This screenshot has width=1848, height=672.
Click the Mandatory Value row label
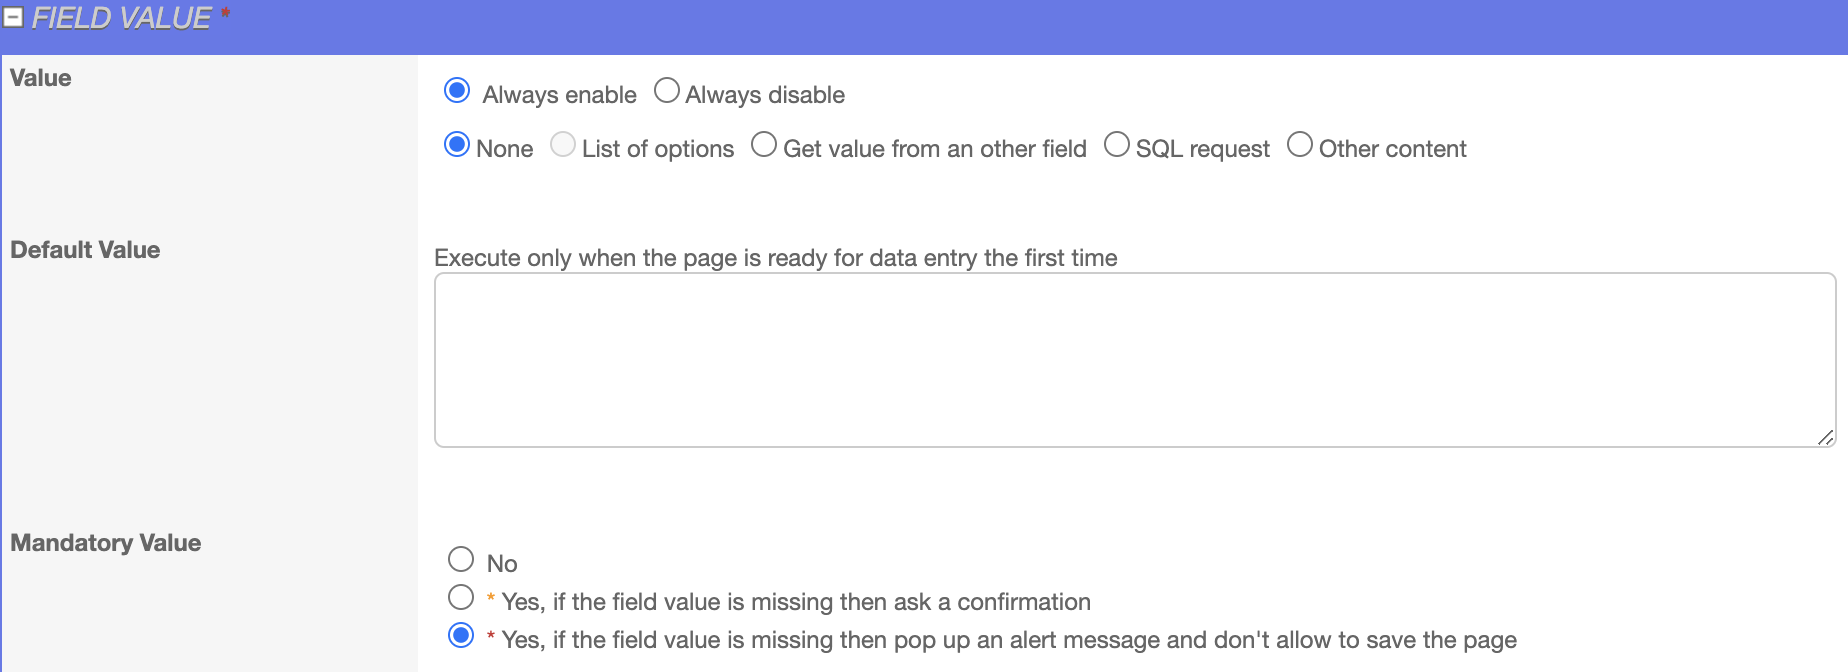click(x=106, y=543)
